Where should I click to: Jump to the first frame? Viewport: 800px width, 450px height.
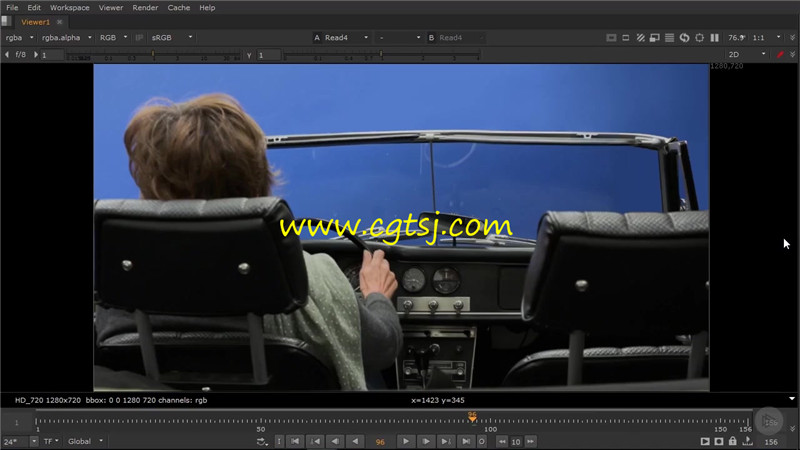pyautogui.click(x=295, y=442)
